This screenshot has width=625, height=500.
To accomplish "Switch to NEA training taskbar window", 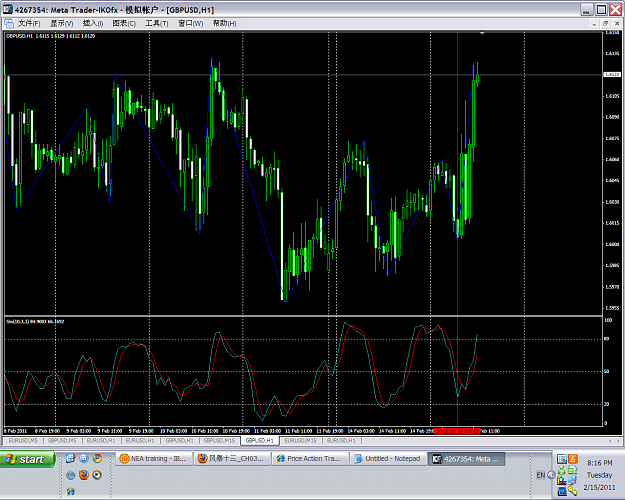I will (x=154, y=459).
